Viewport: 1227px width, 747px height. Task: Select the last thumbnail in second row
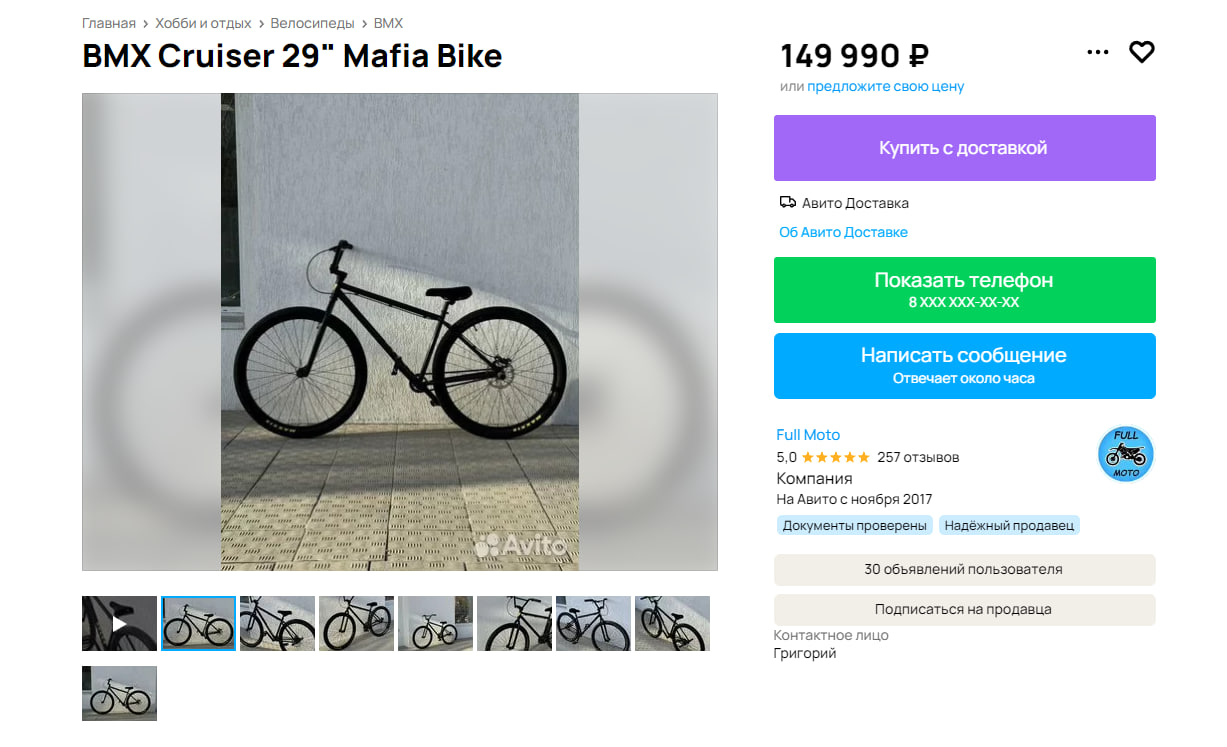pos(119,693)
